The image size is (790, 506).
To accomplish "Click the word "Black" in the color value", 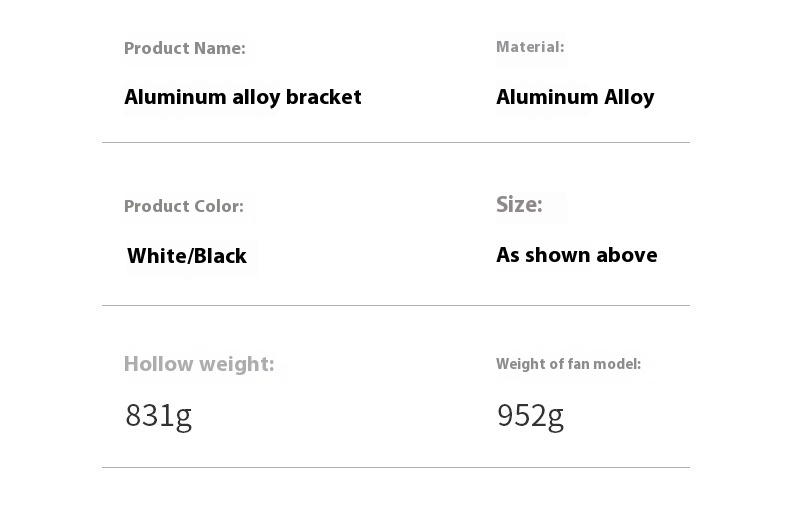I will click(x=221, y=256).
